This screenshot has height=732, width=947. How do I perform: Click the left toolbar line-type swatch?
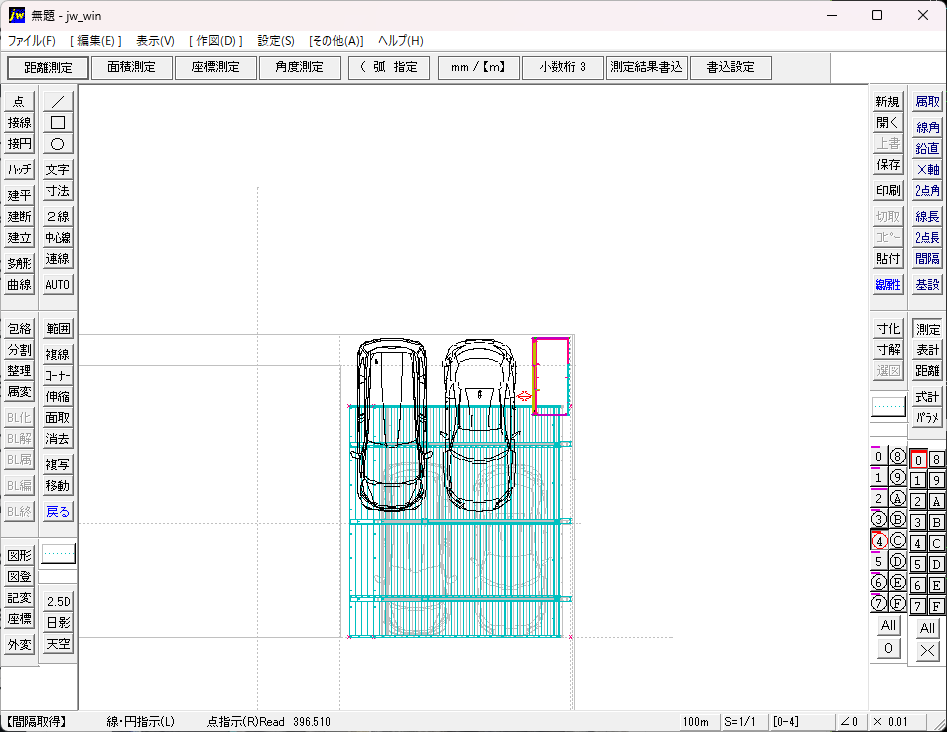(59, 553)
